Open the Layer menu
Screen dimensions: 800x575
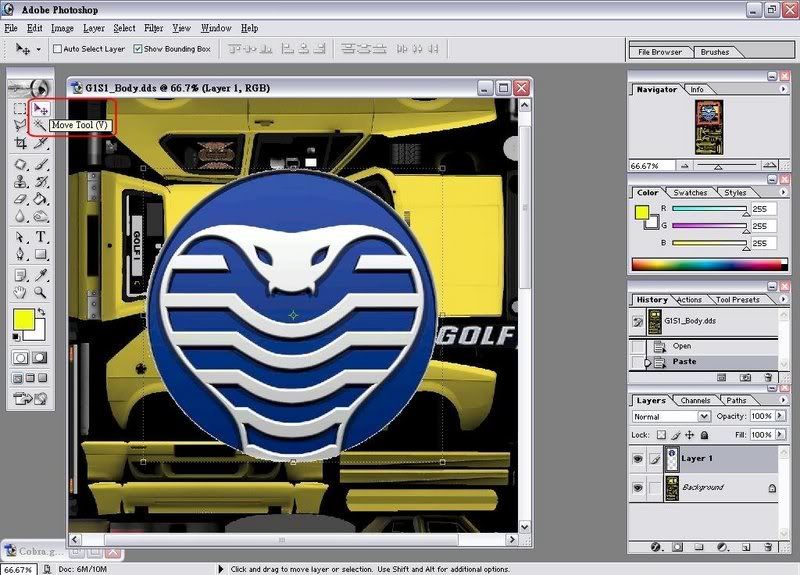94,28
